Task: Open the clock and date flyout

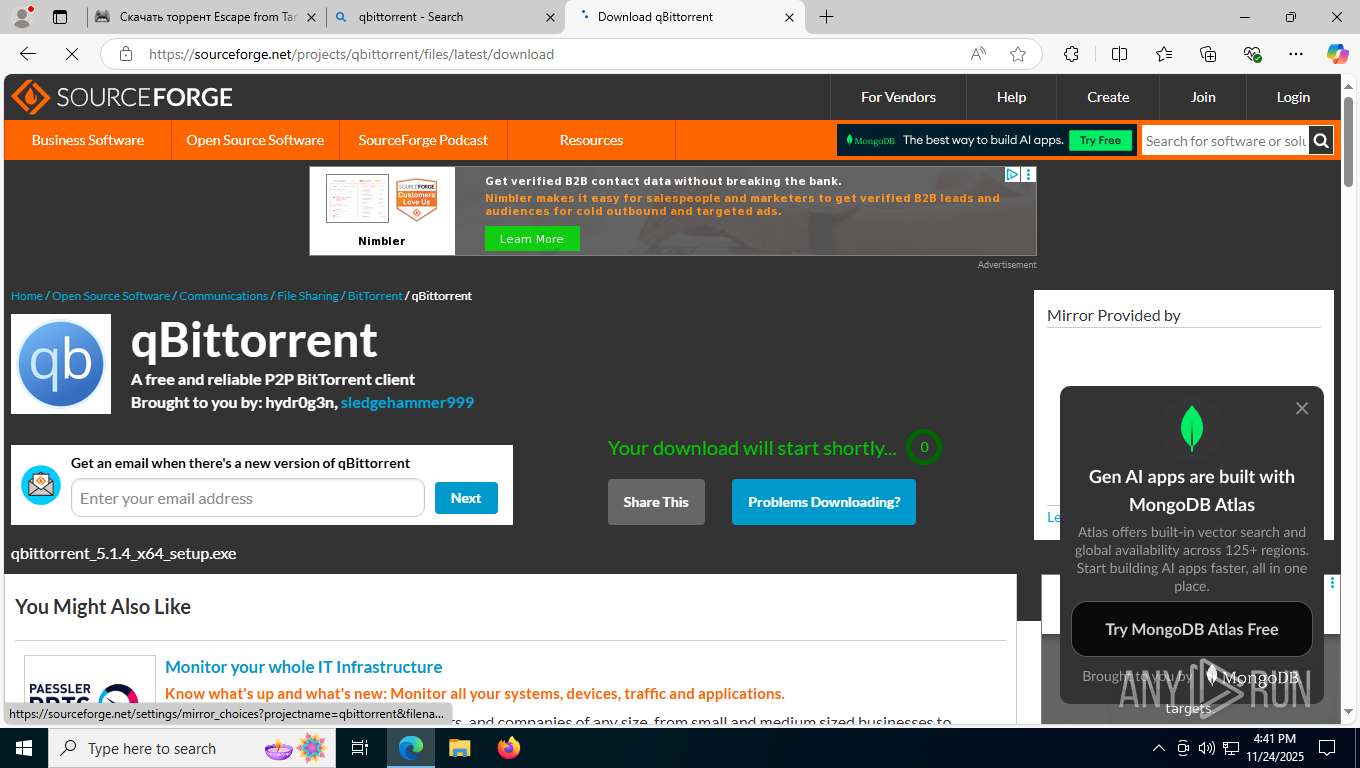Action: click(1274, 748)
